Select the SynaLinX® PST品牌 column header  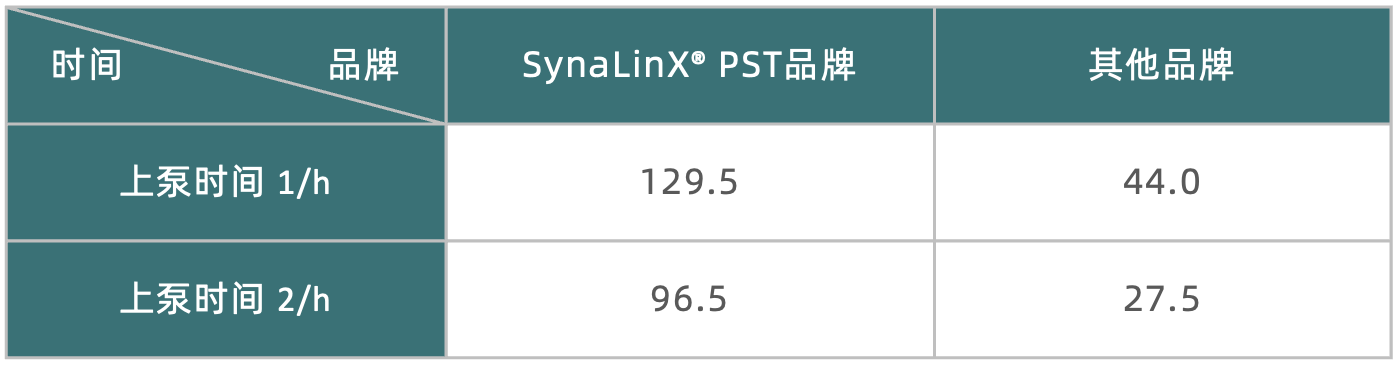click(x=690, y=66)
